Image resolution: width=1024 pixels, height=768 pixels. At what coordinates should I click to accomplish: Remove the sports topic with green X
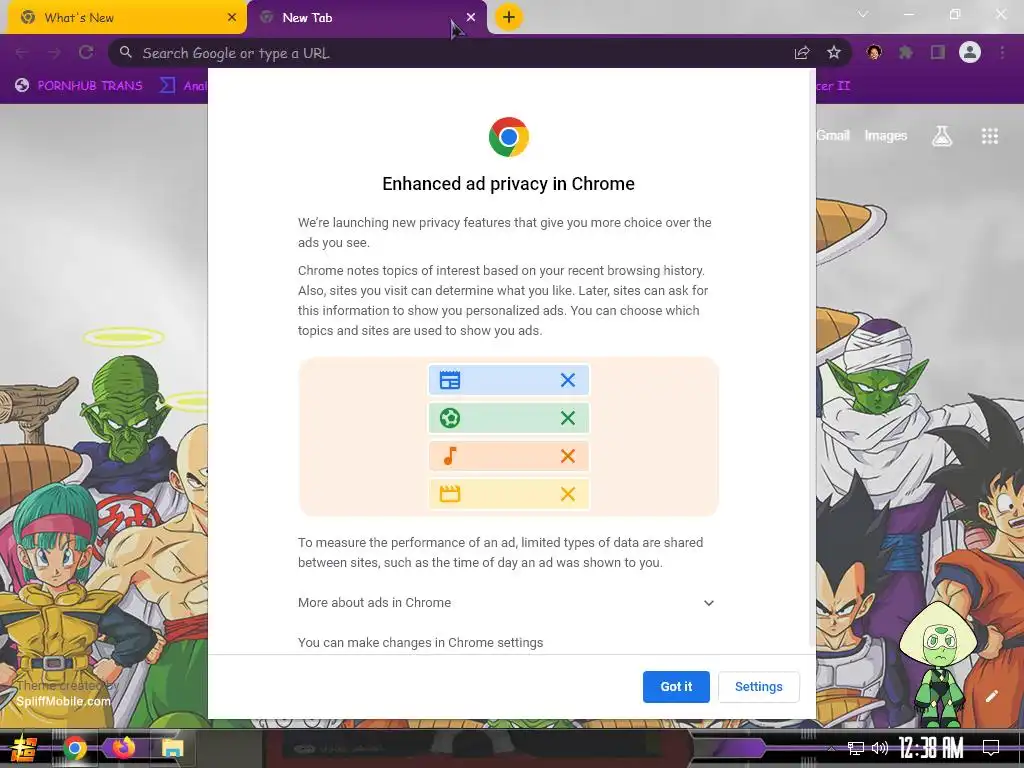[x=568, y=418]
